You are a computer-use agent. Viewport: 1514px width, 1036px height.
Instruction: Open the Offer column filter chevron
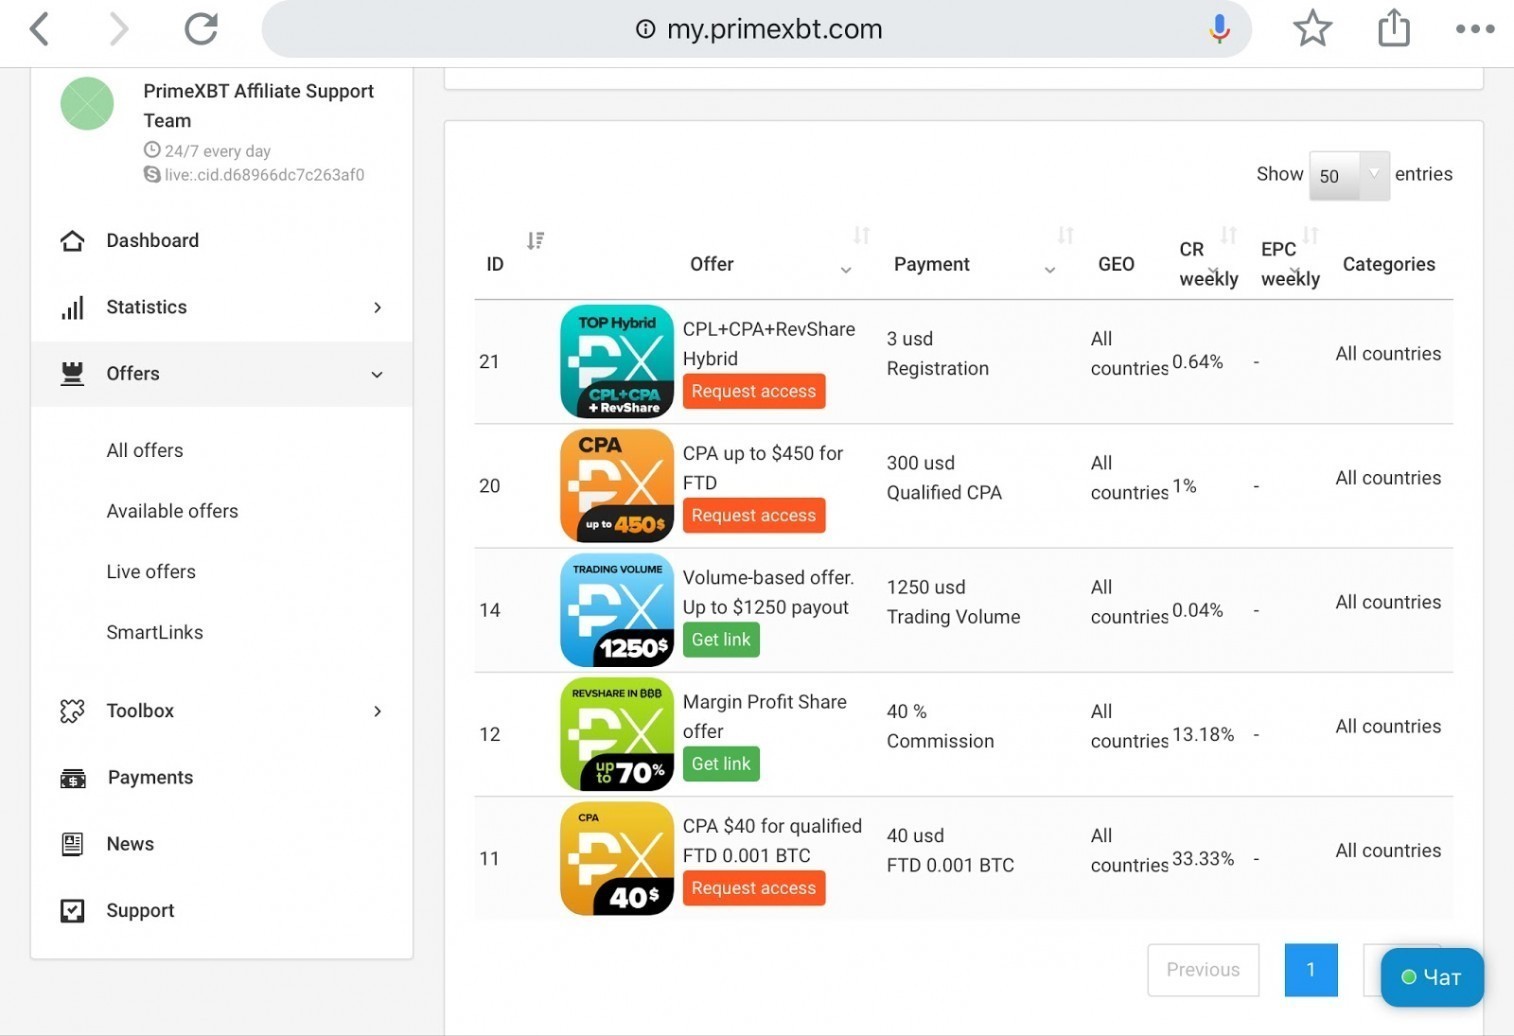pos(846,270)
